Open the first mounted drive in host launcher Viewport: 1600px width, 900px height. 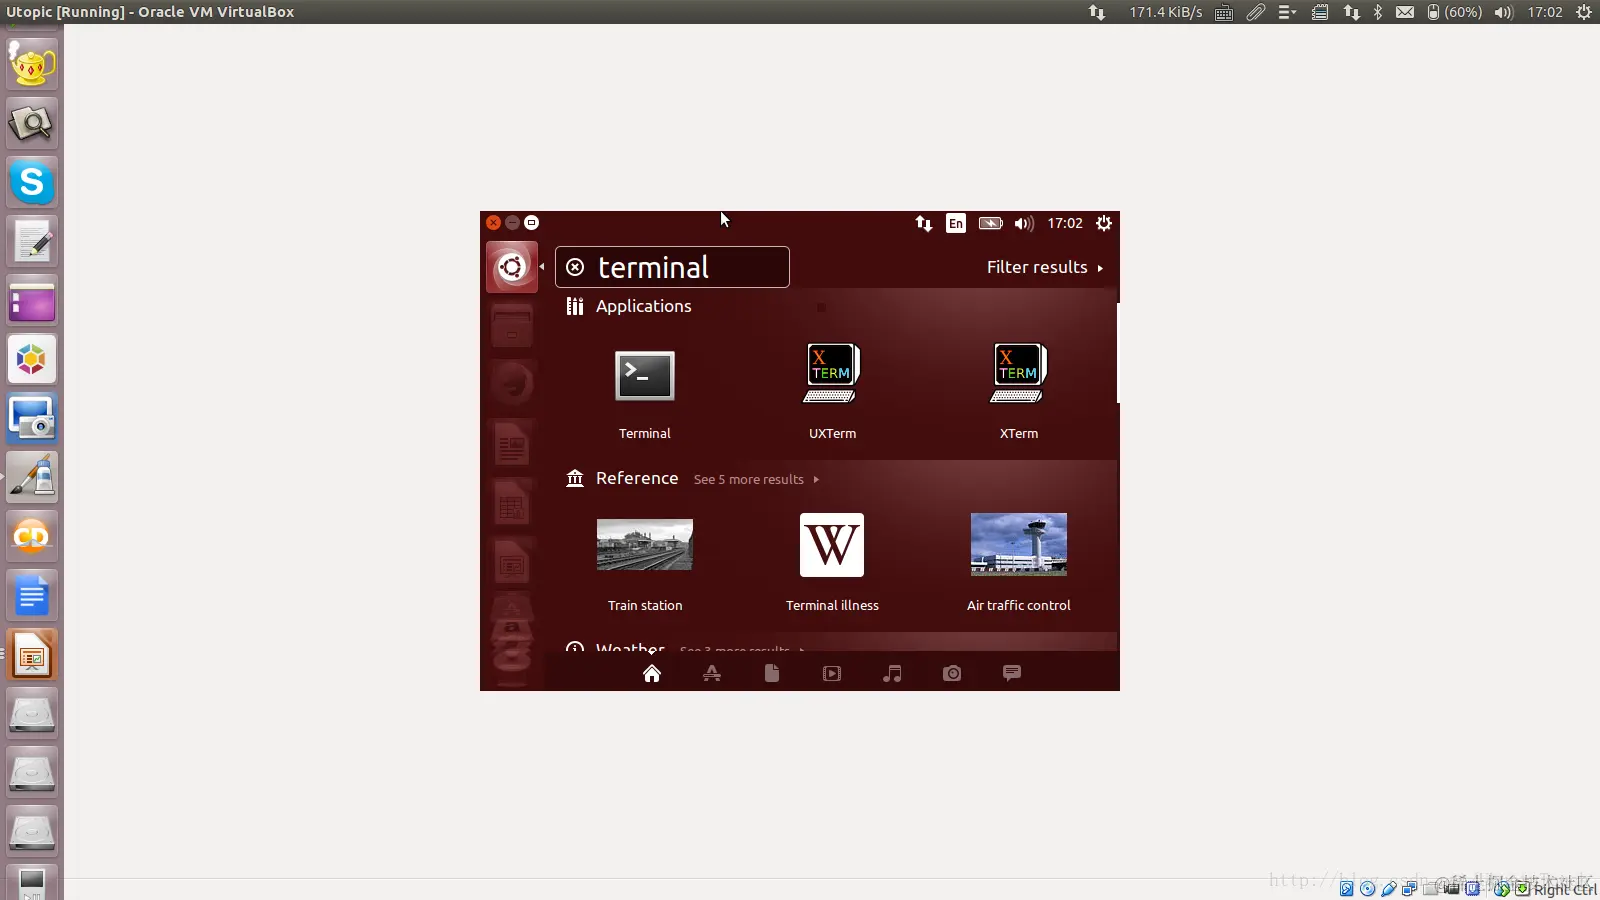pyautogui.click(x=32, y=714)
